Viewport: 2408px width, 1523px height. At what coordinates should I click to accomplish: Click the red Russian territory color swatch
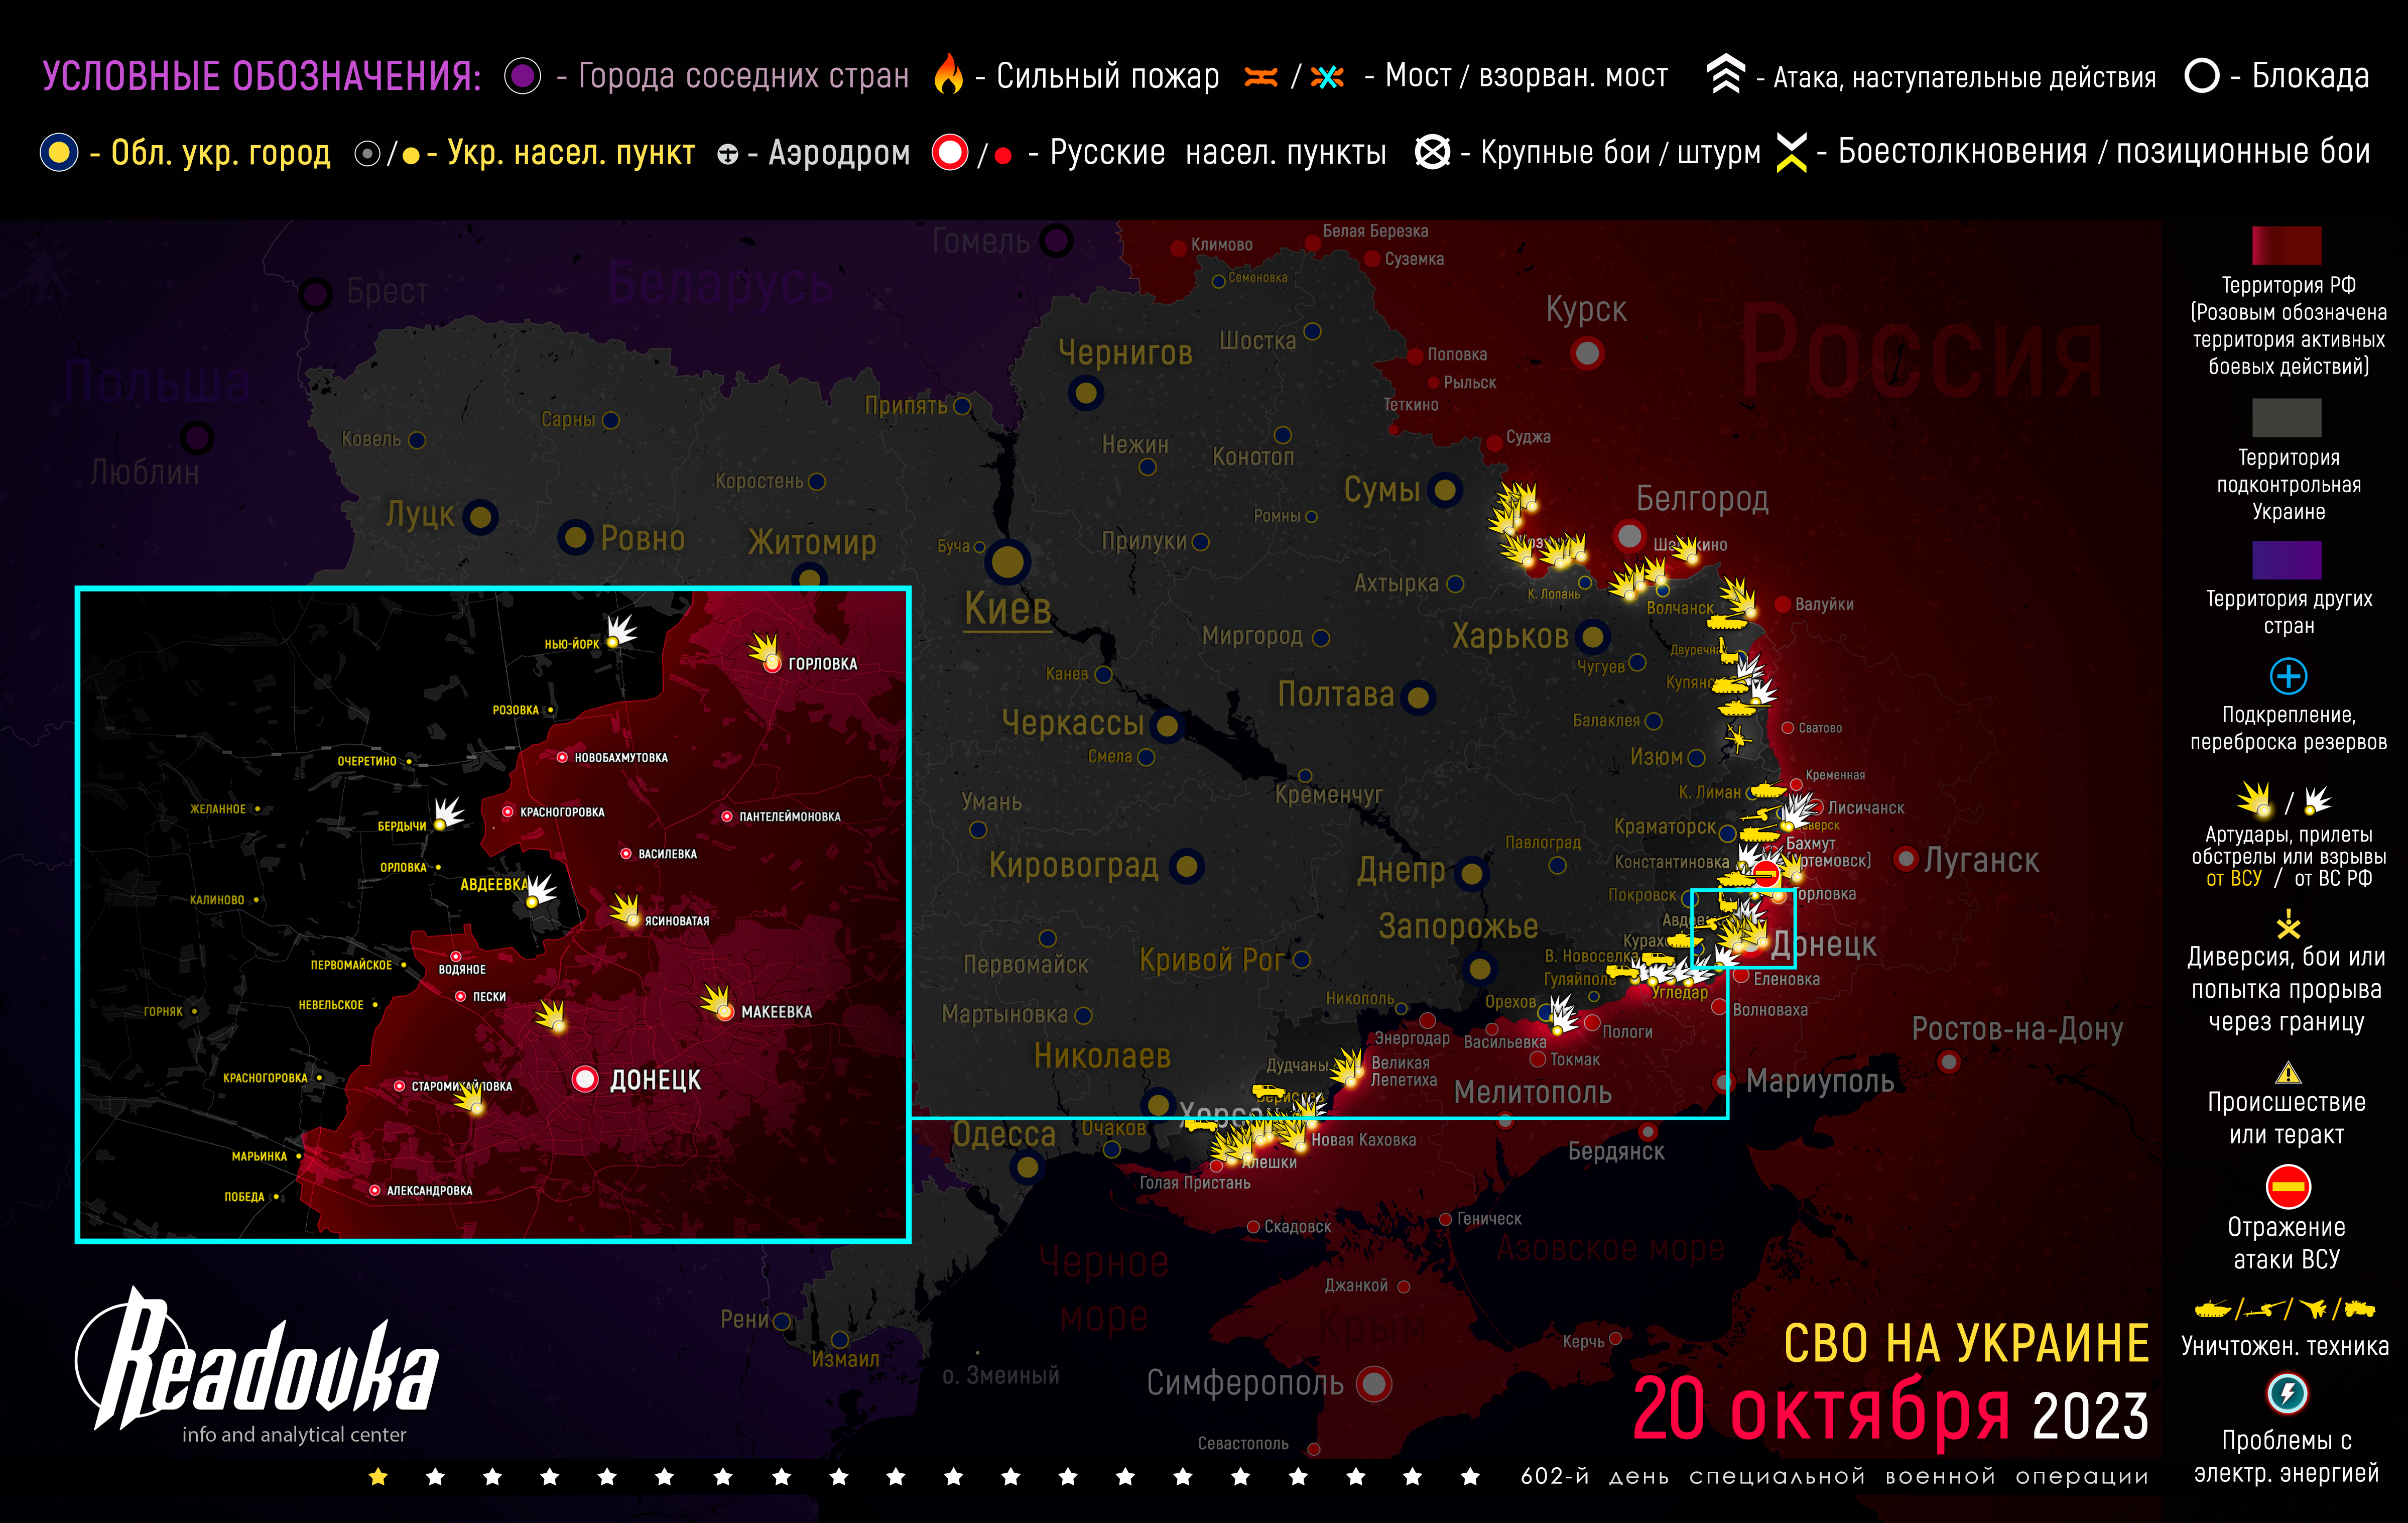coord(2286,246)
